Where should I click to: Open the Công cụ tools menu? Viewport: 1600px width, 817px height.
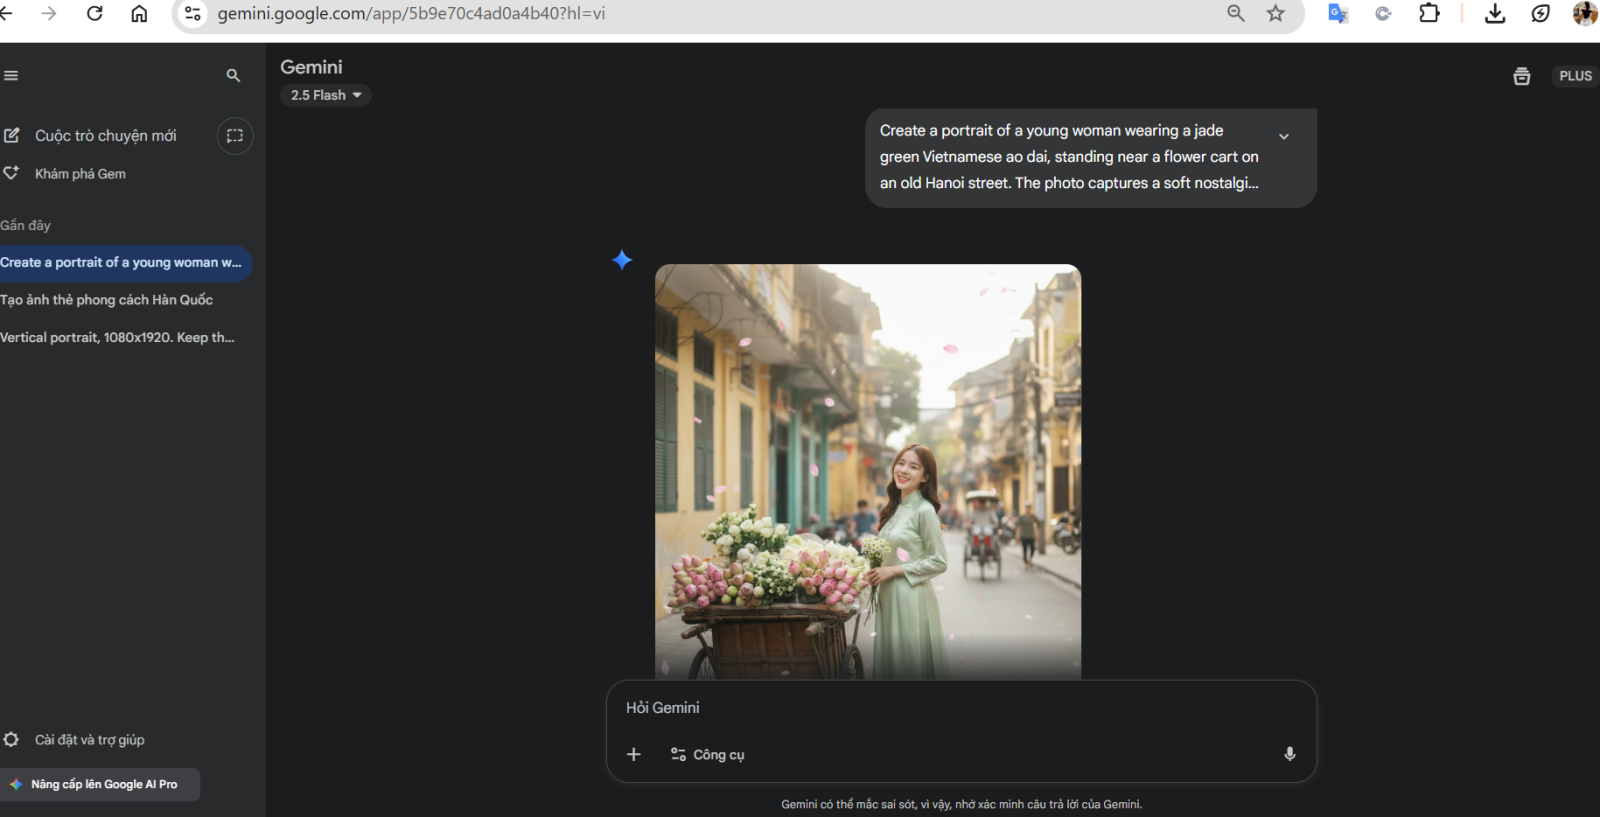tap(708, 754)
